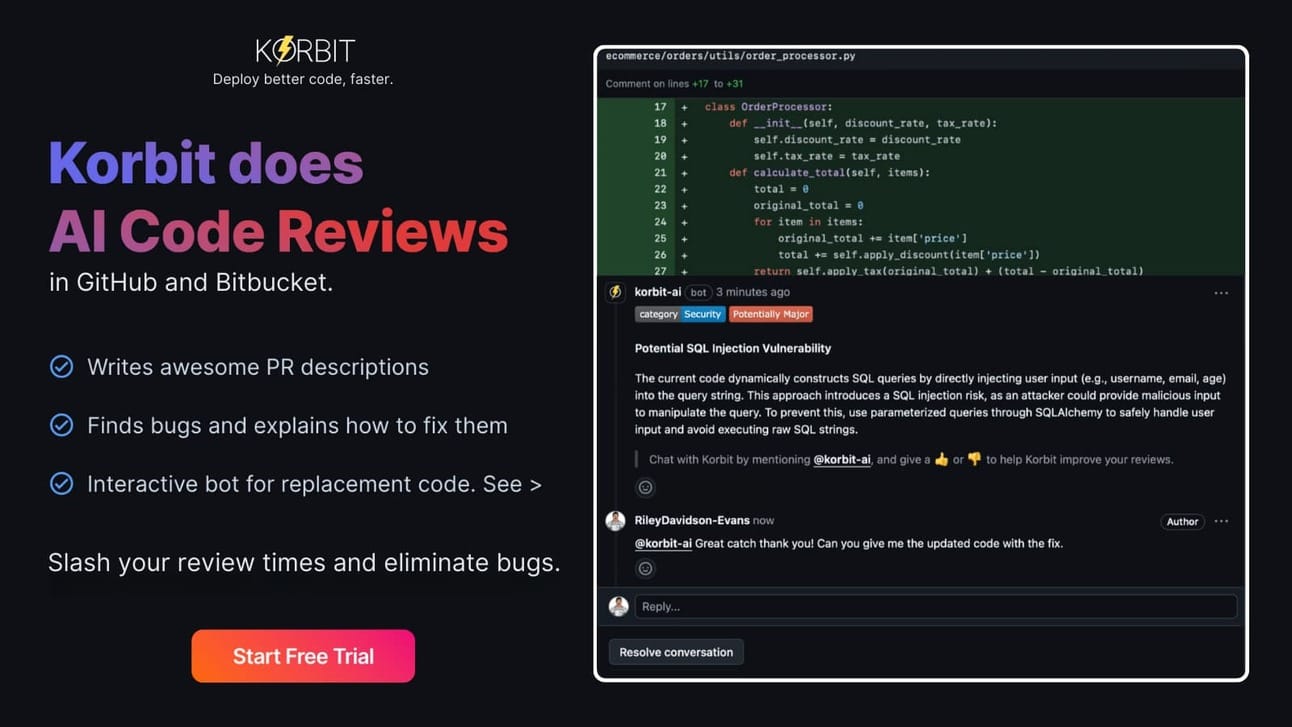Open the three-dot menu on RileyDavidson-Evans's comment
The width and height of the screenshot is (1292, 727).
[x=1221, y=521]
